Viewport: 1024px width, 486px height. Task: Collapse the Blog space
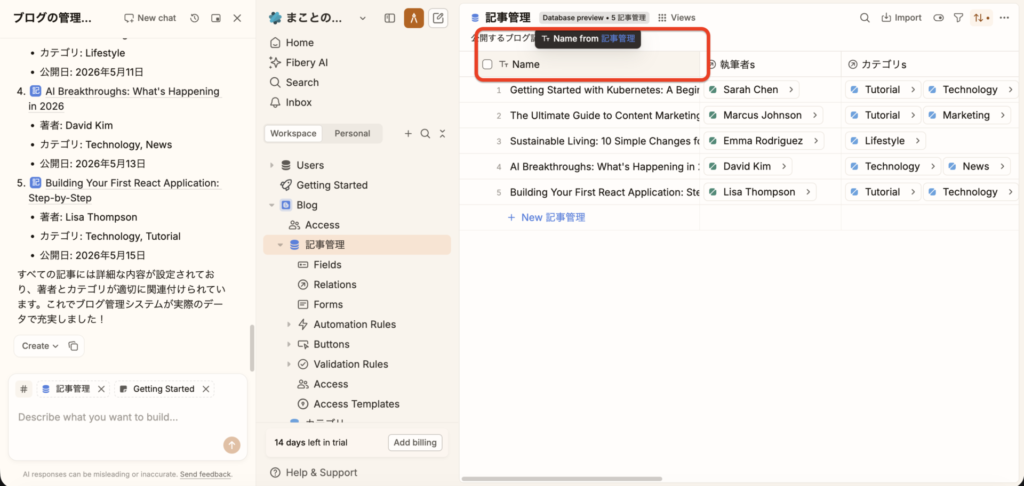(x=272, y=205)
